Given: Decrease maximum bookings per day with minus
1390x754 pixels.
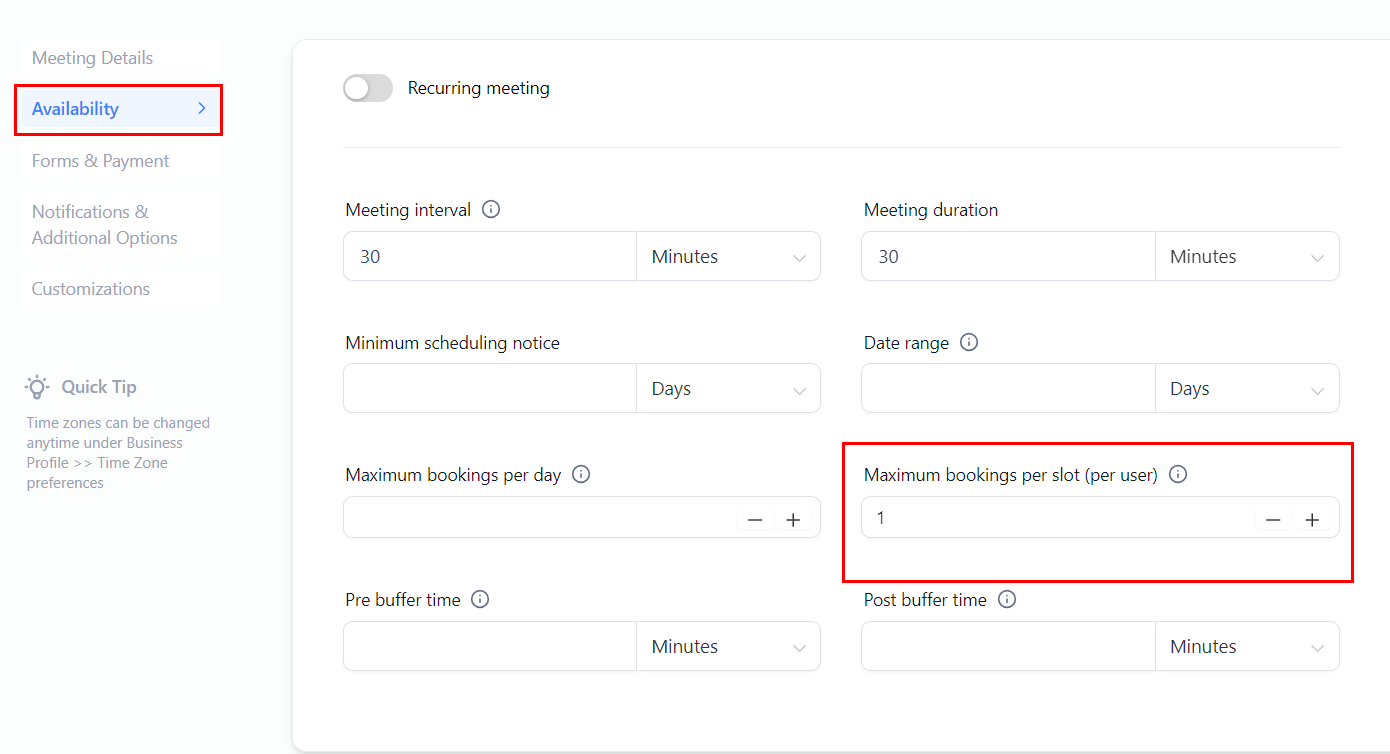Looking at the screenshot, I should [x=755, y=520].
